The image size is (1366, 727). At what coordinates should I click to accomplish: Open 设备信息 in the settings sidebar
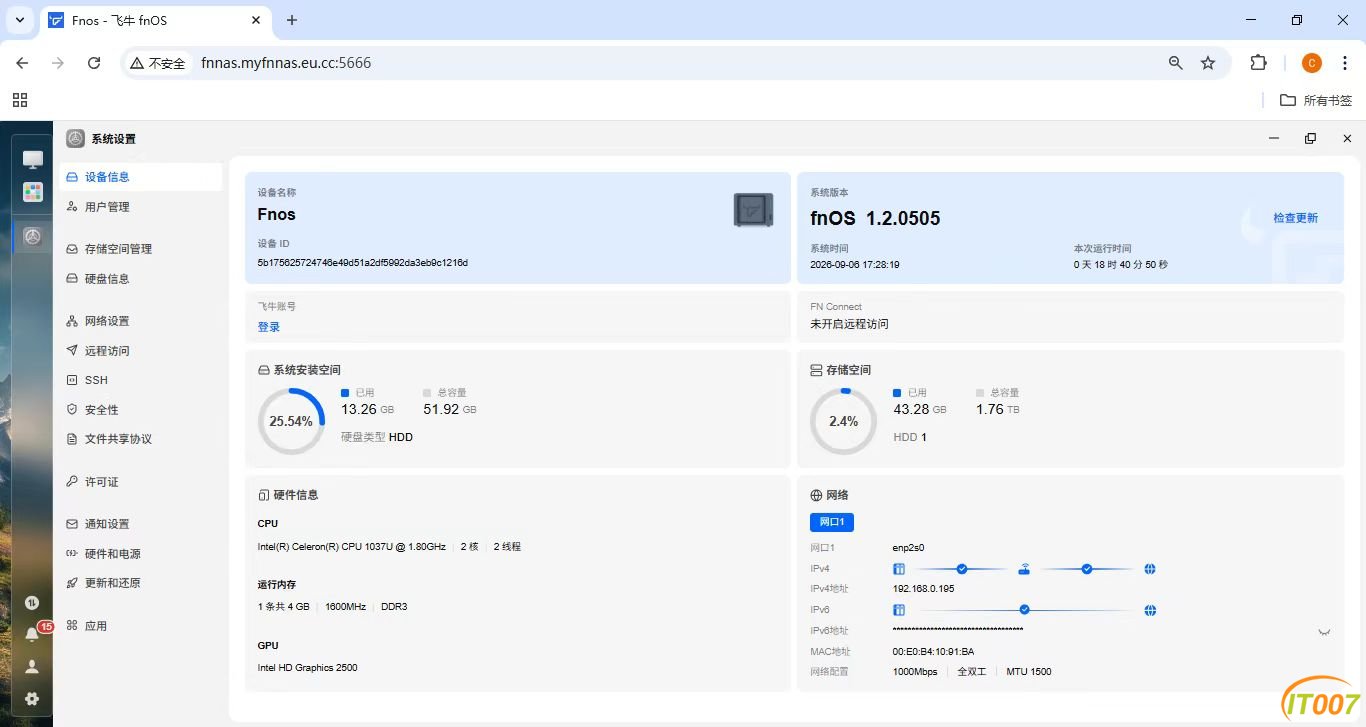pos(141,177)
